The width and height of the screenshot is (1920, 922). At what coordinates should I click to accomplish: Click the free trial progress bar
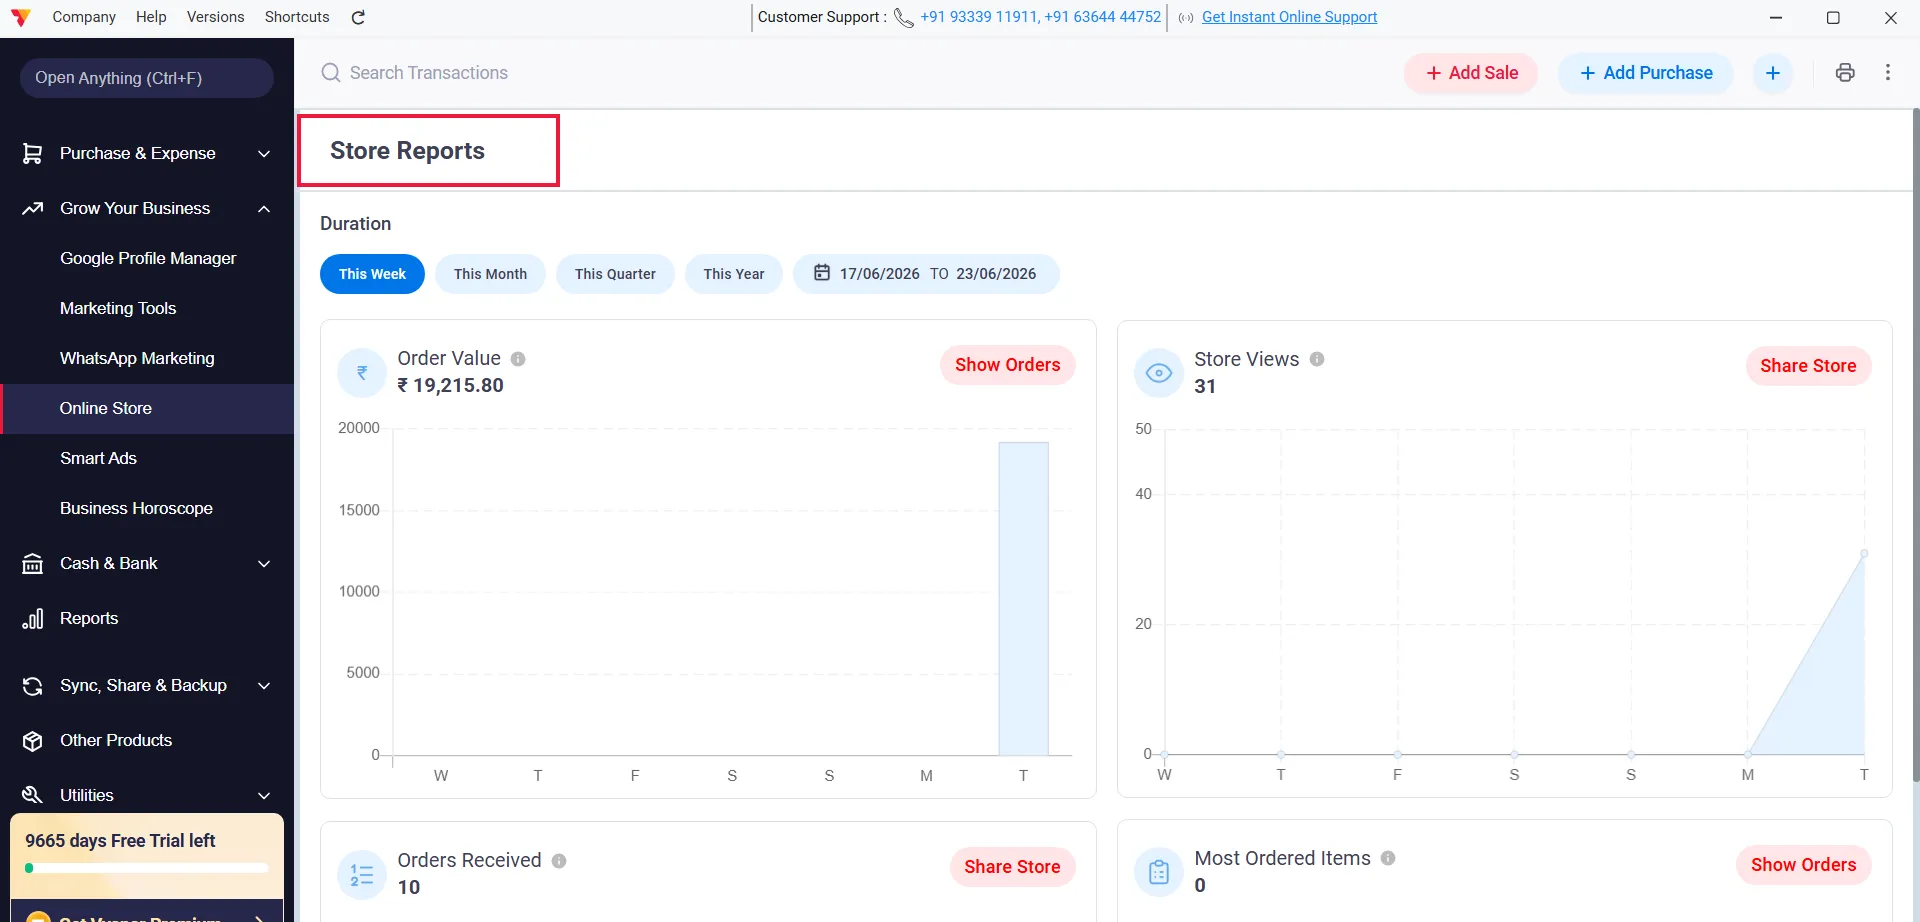click(x=147, y=868)
